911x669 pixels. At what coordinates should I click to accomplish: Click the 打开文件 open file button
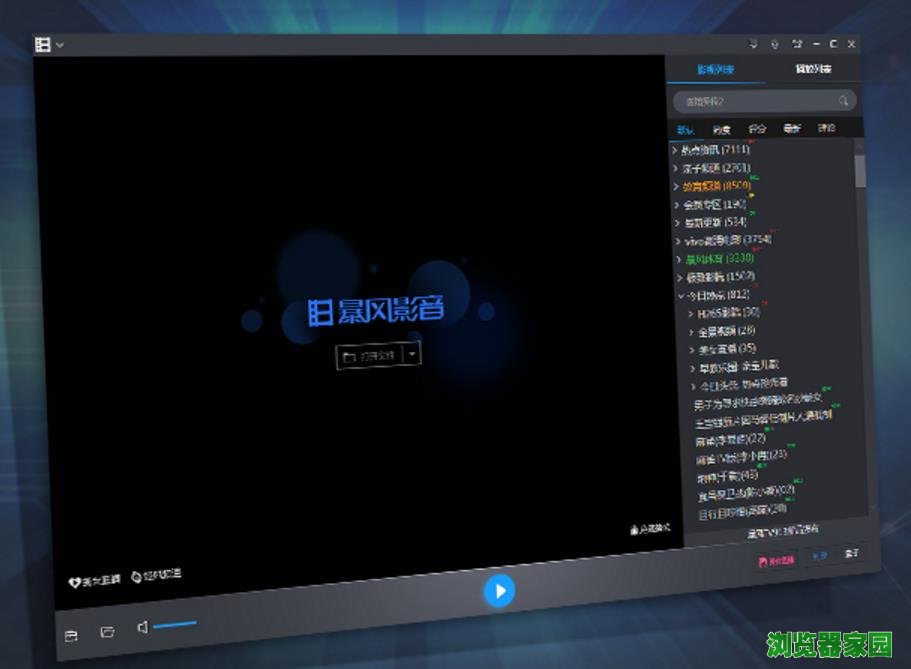(x=370, y=356)
